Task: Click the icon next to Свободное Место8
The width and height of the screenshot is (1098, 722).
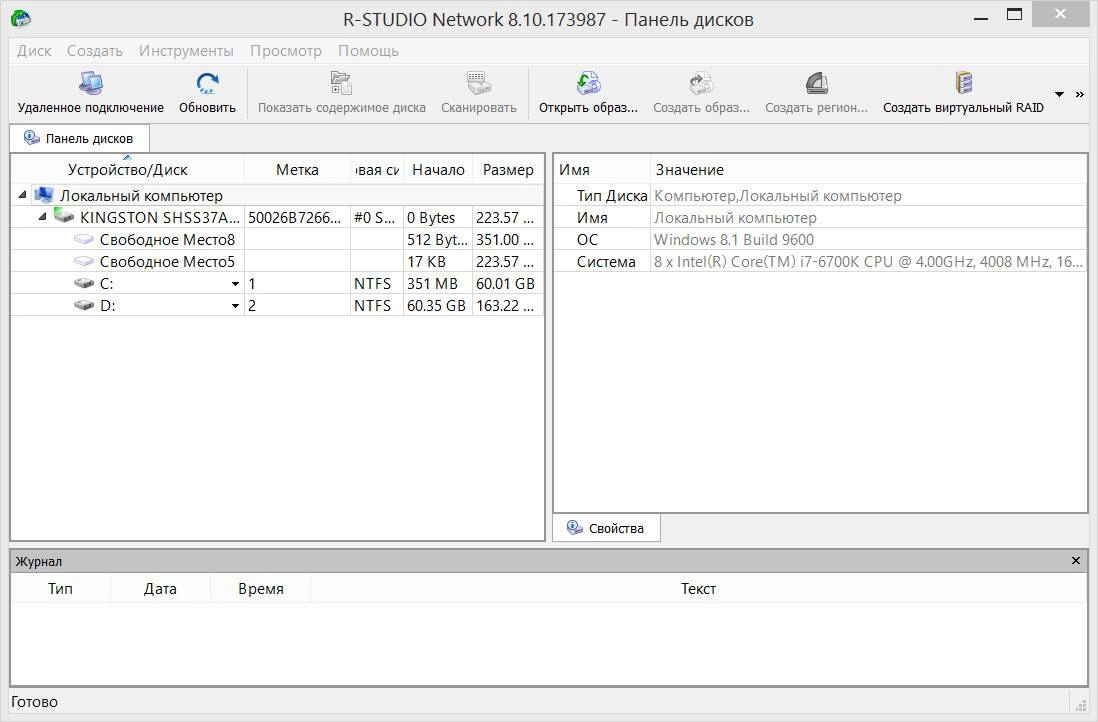Action: point(83,239)
